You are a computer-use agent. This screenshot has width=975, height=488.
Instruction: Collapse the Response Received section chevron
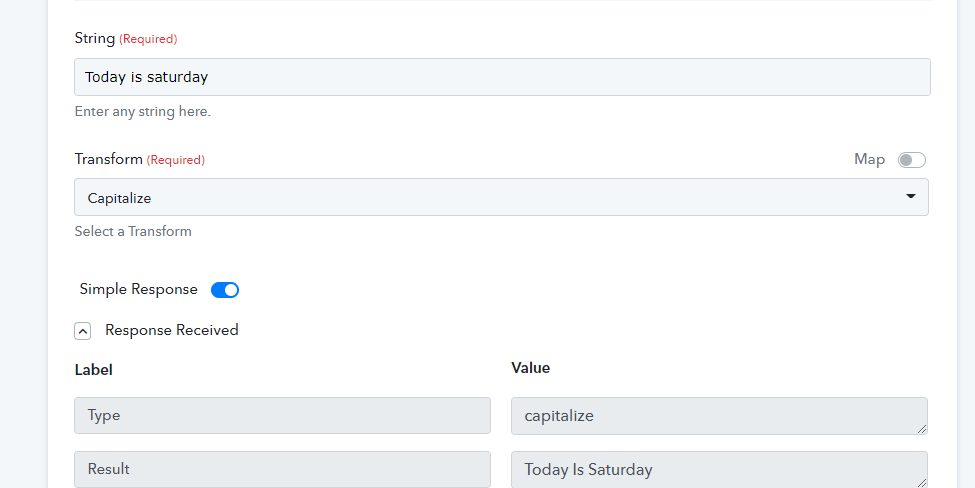click(x=83, y=331)
